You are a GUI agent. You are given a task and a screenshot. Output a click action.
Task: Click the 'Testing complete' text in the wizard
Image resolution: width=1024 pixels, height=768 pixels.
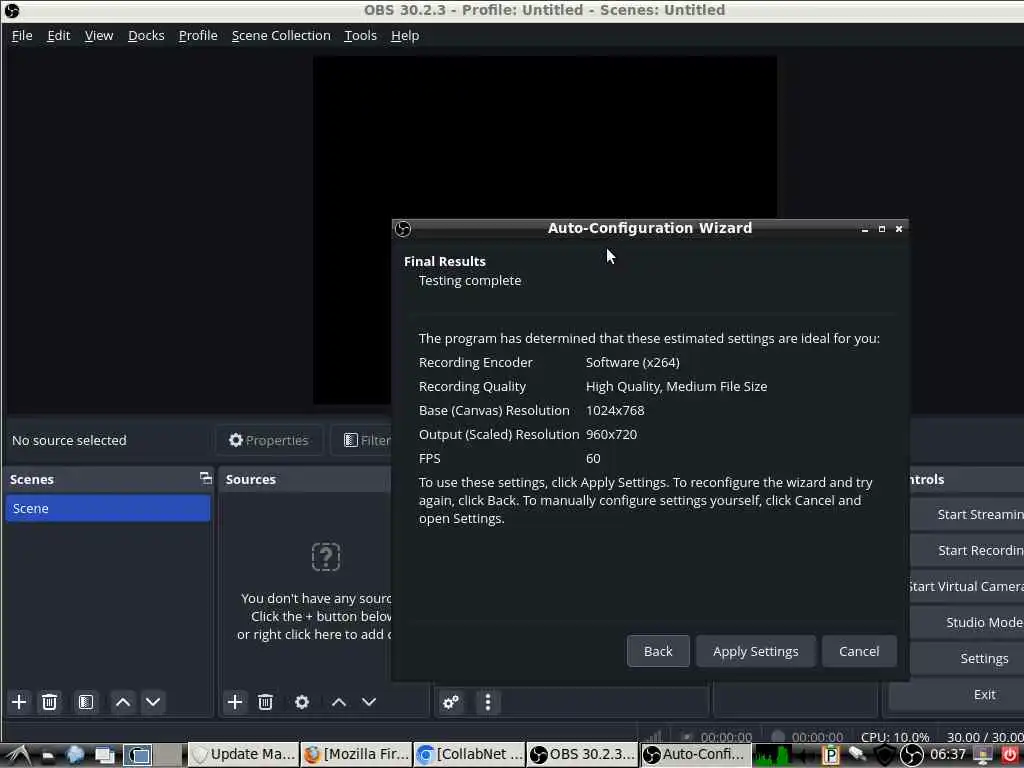pos(470,281)
